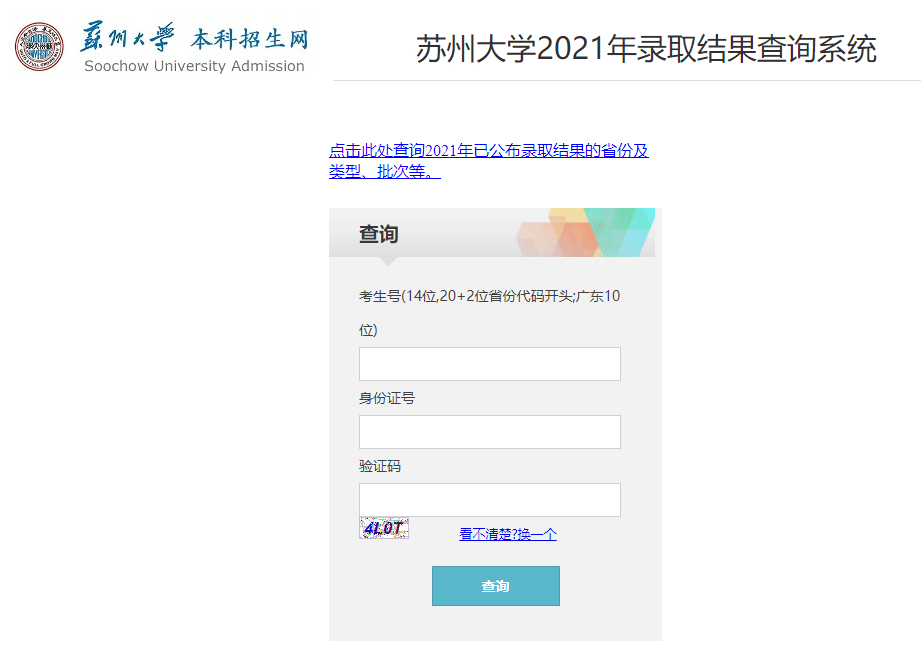The image size is (921, 658).
Task: Click the 考生号 field label text
Action: 489,296
